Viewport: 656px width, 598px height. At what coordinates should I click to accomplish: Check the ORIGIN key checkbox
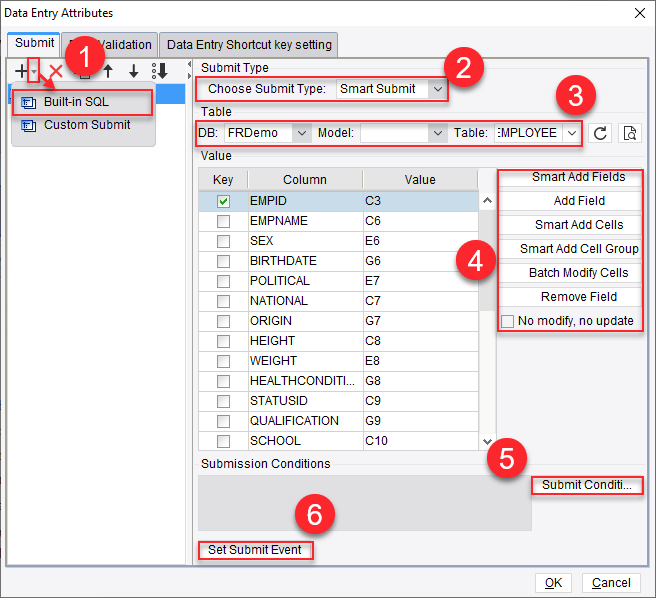tap(223, 321)
